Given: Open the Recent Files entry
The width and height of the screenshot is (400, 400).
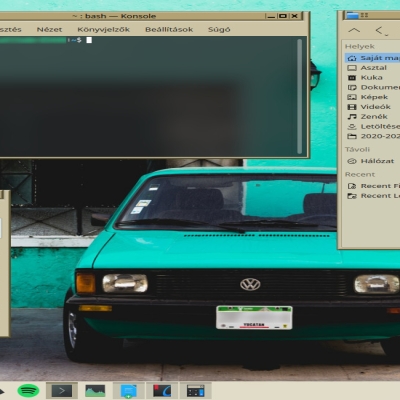Looking at the screenshot, I should point(372,186).
